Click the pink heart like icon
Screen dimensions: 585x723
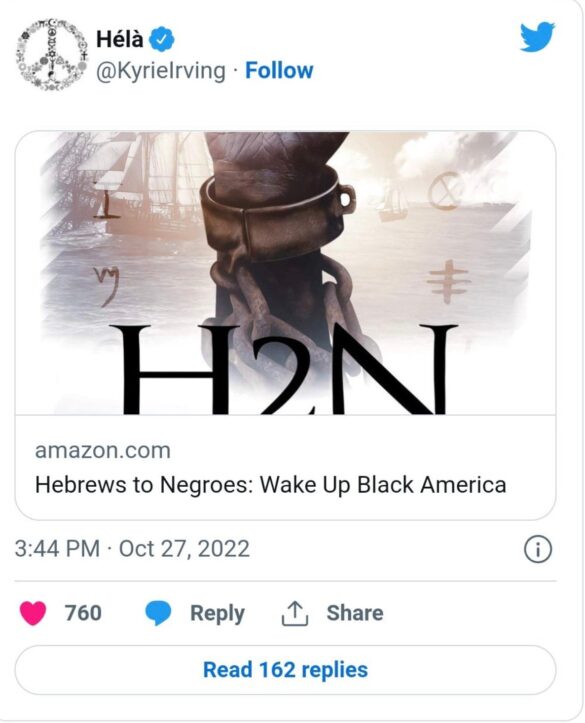coord(33,613)
